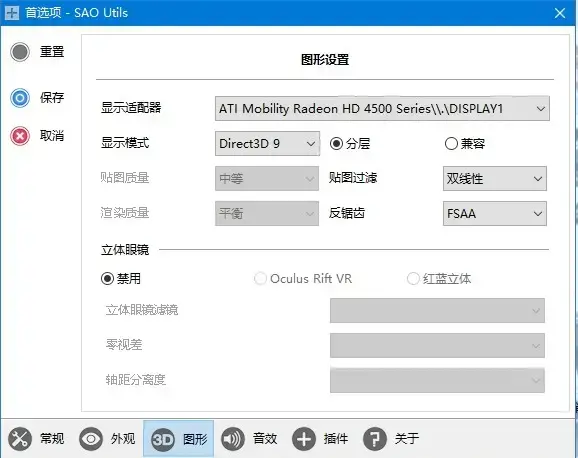Viewport: 578px width, 458px height.
Task: Open the 轴距分离度 dropdown
Action: pos(437,380)
